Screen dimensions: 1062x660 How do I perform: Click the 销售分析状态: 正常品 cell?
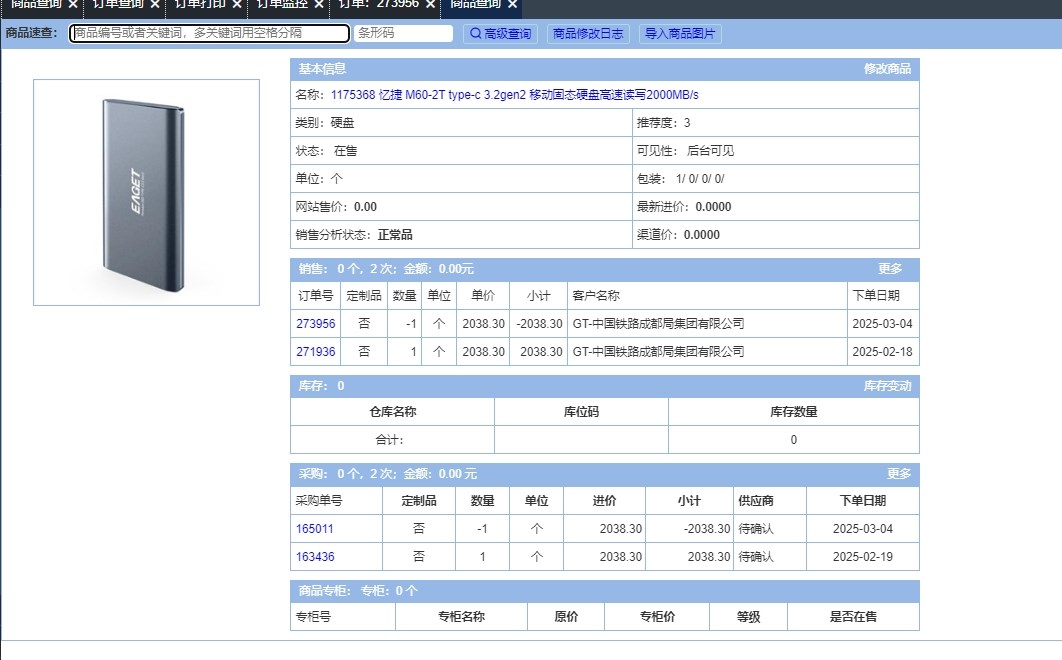click(461, 234)
